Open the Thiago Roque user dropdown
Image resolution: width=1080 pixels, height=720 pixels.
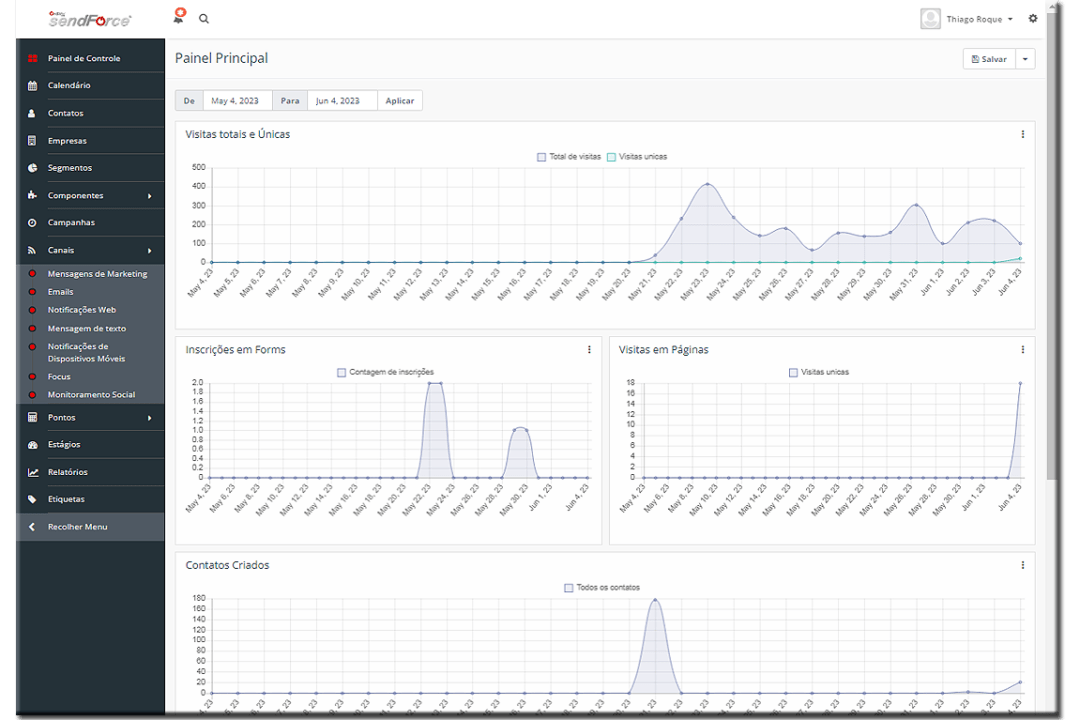pos(967,19)
